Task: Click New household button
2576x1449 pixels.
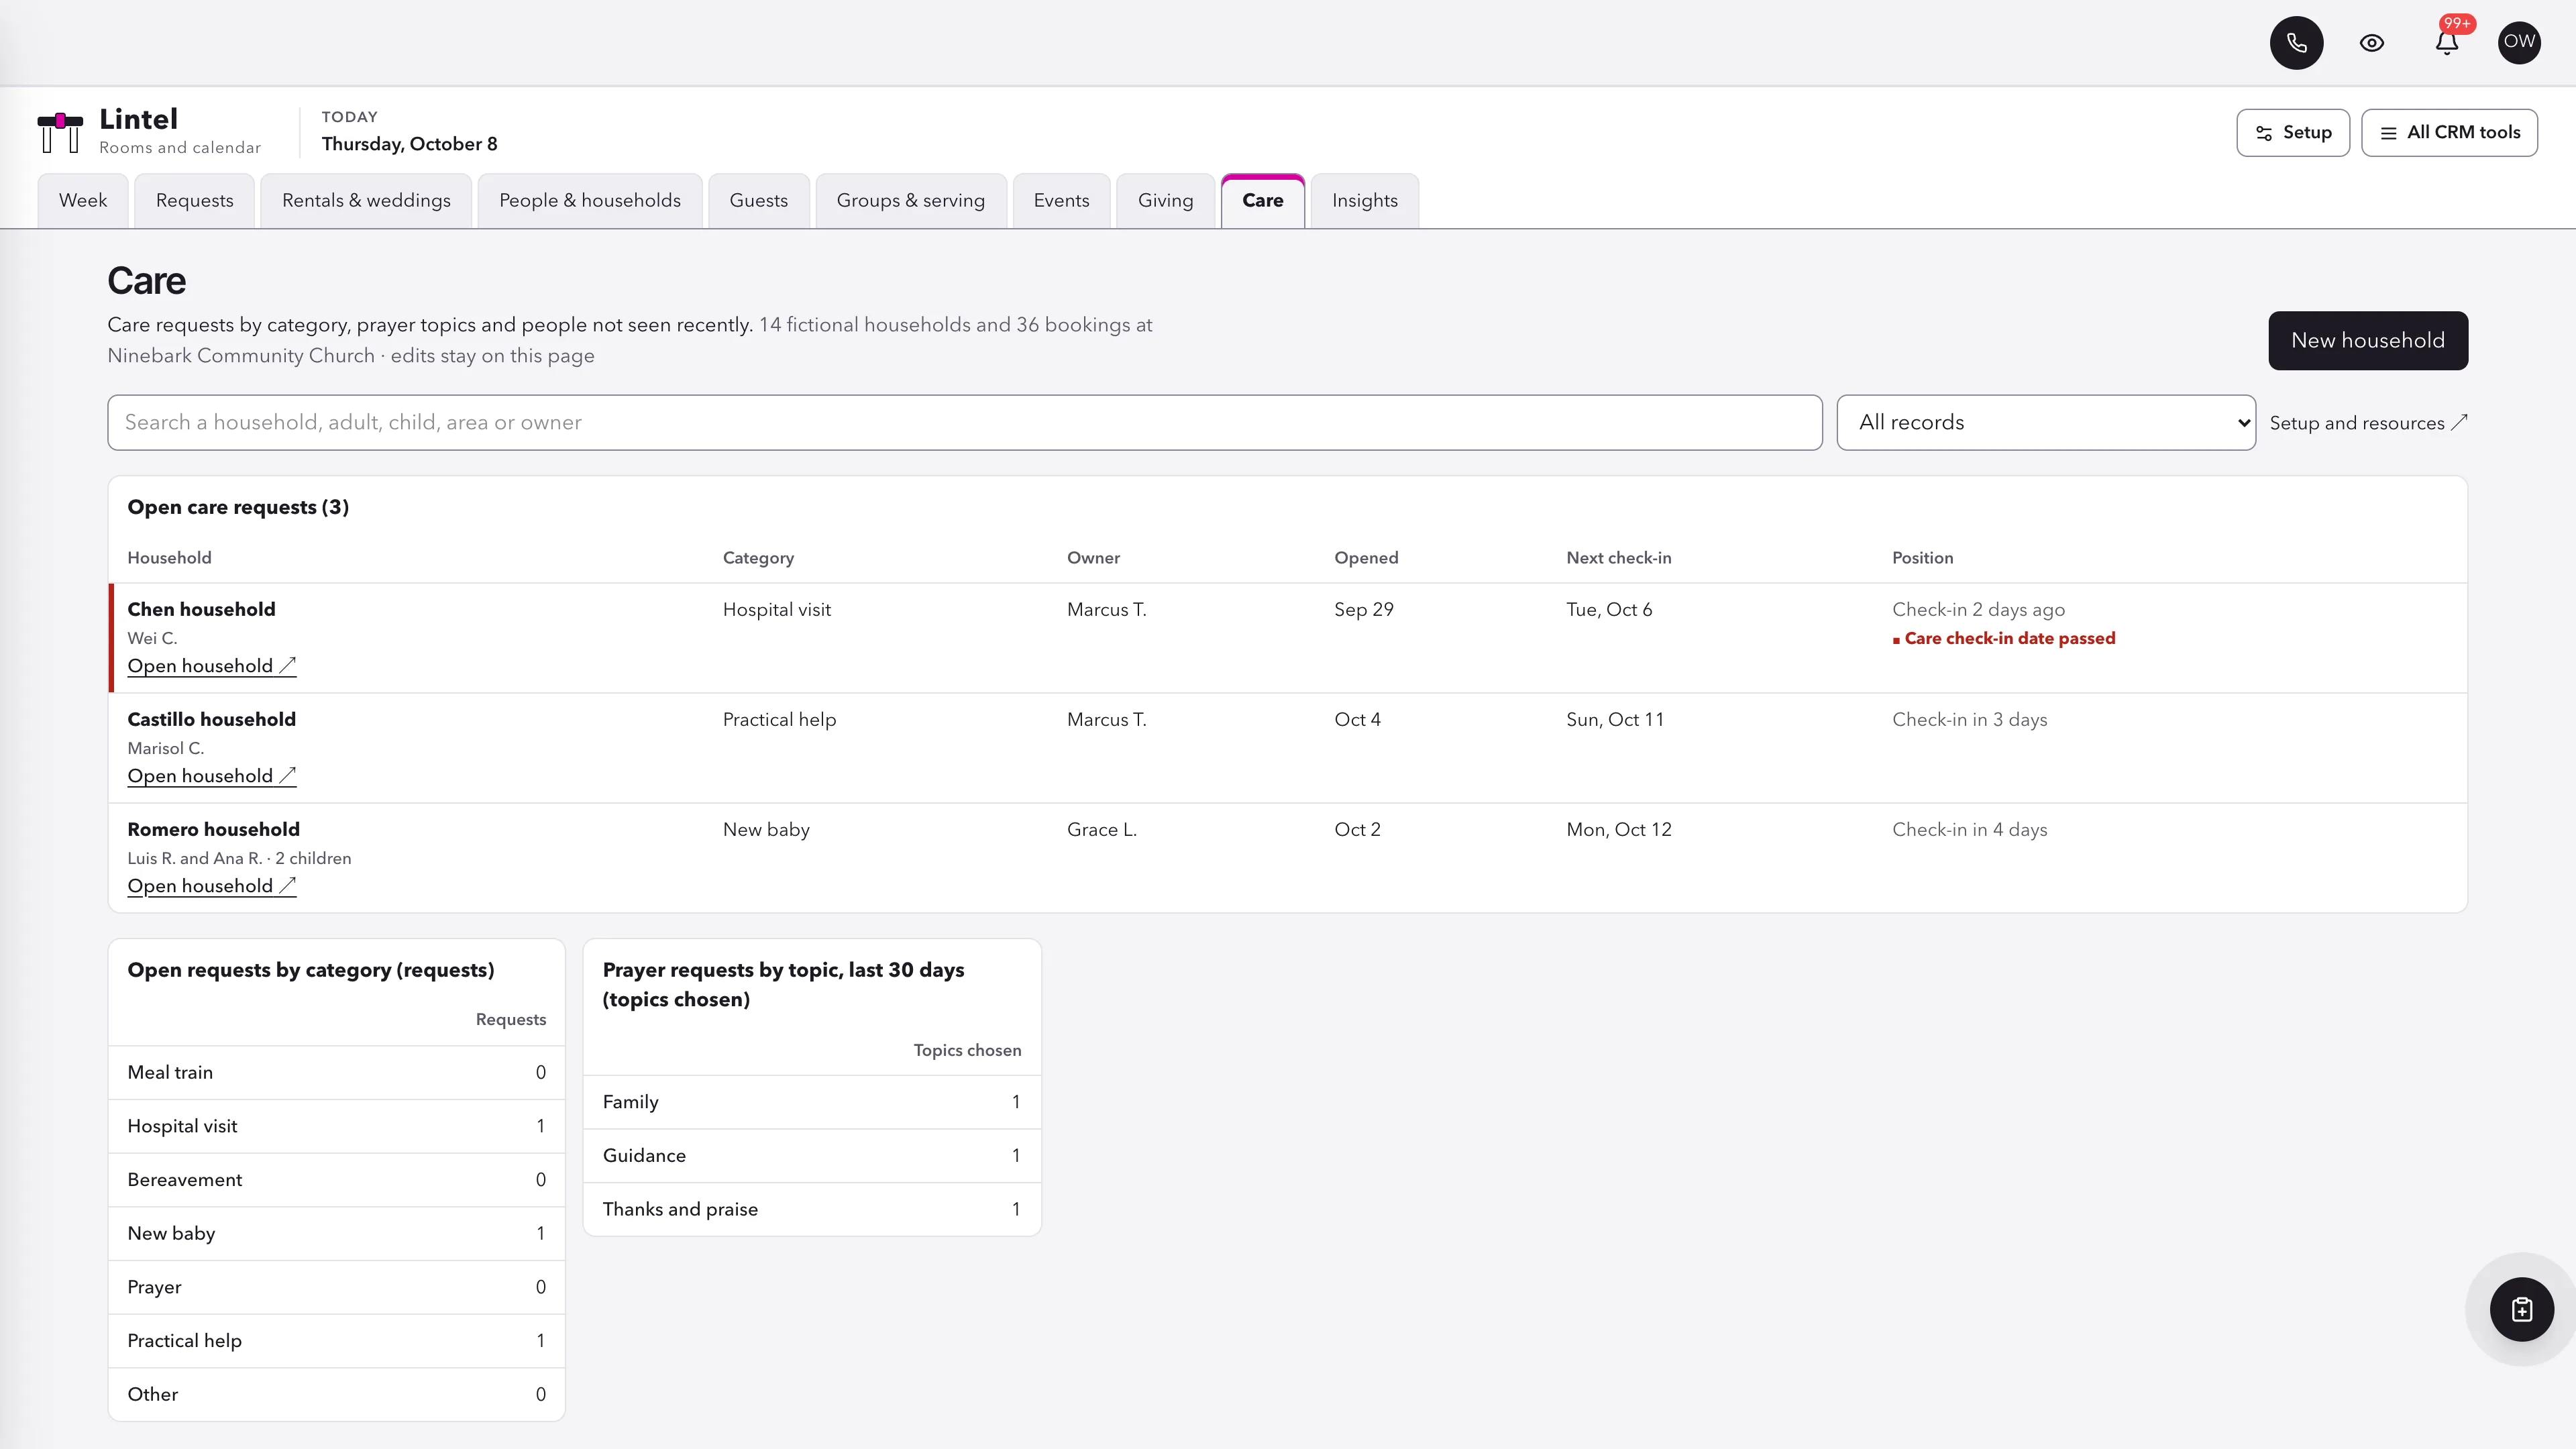Action: 2367,340
